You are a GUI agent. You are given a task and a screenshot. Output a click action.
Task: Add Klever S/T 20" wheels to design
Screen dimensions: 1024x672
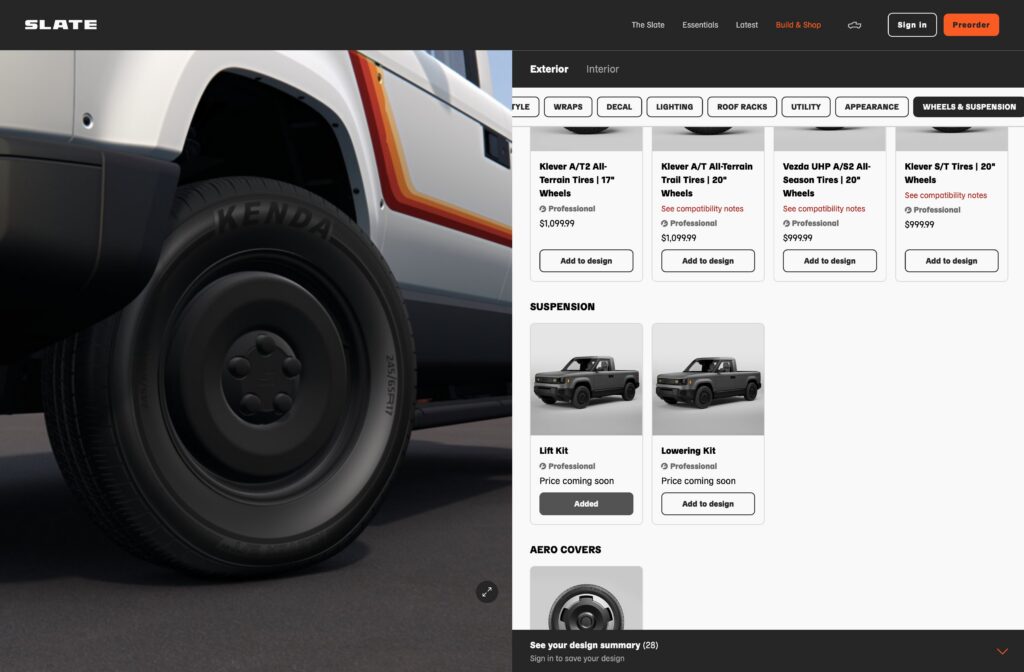[951, 261]
